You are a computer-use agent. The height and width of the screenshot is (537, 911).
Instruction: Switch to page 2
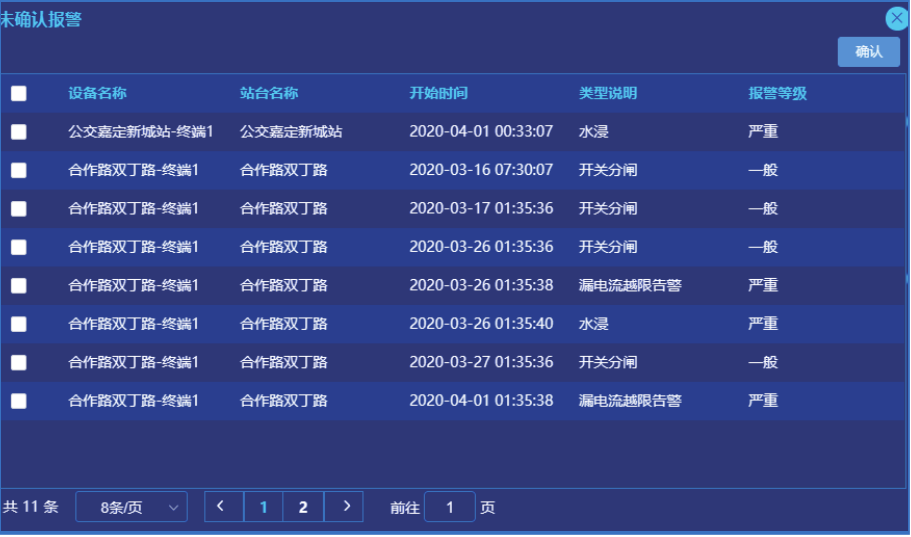click(303, 507)
